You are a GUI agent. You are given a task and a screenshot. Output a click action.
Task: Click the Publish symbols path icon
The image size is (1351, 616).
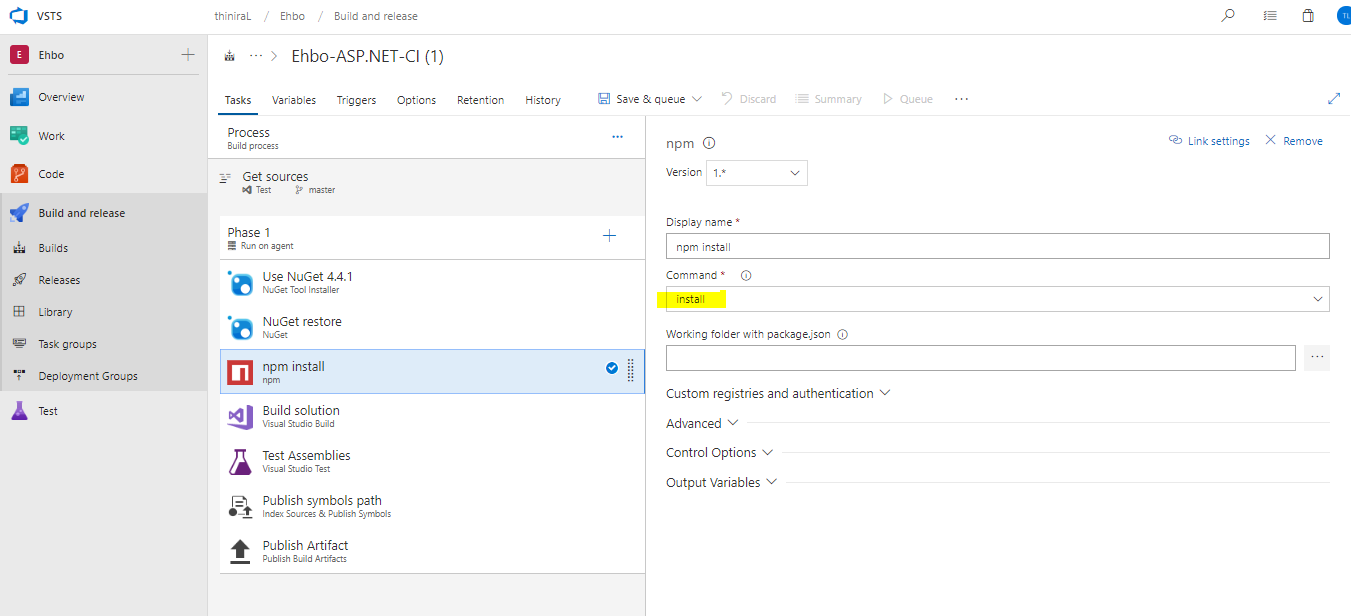coord(240,506)
